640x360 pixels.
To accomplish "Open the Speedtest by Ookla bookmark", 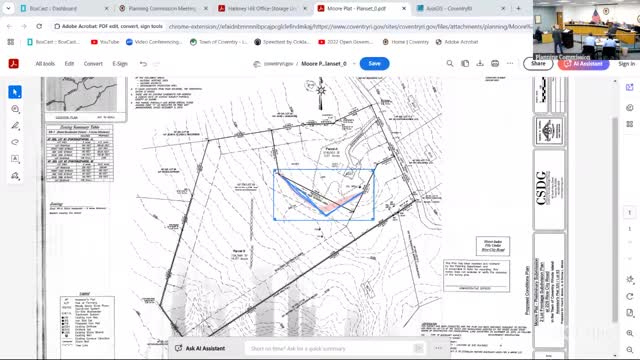I will coord(282,42).
